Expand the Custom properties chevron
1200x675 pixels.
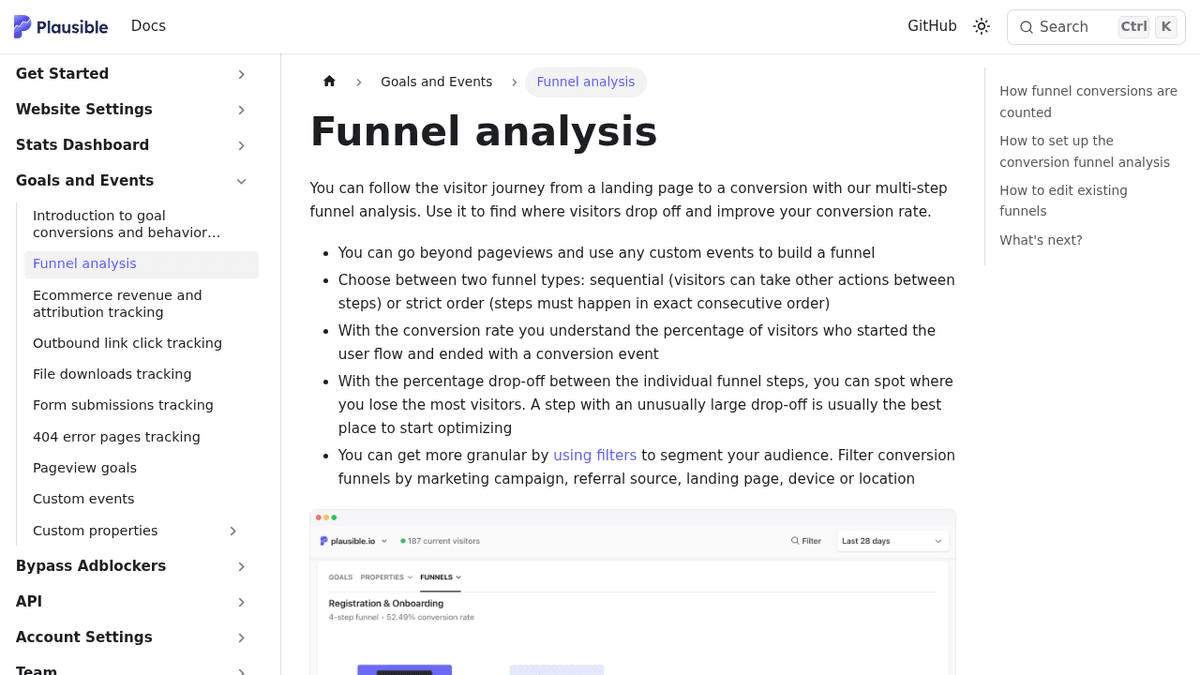233,531
